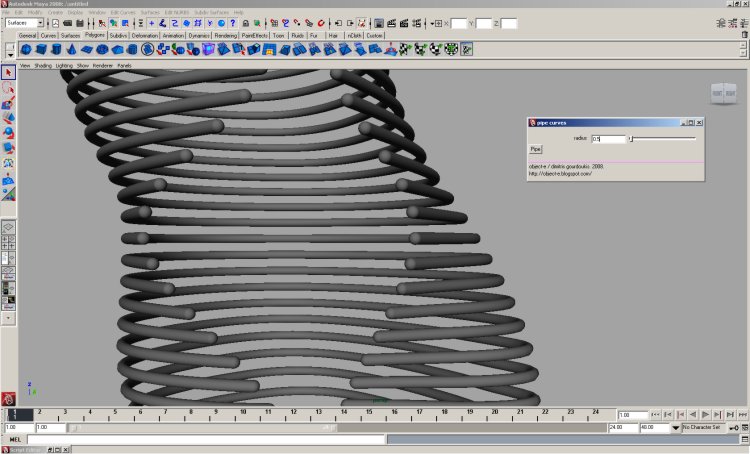Toggle snap to grids in status line
Image resolution: width=750 pixels, height=454 pixels.
(274, 23)
